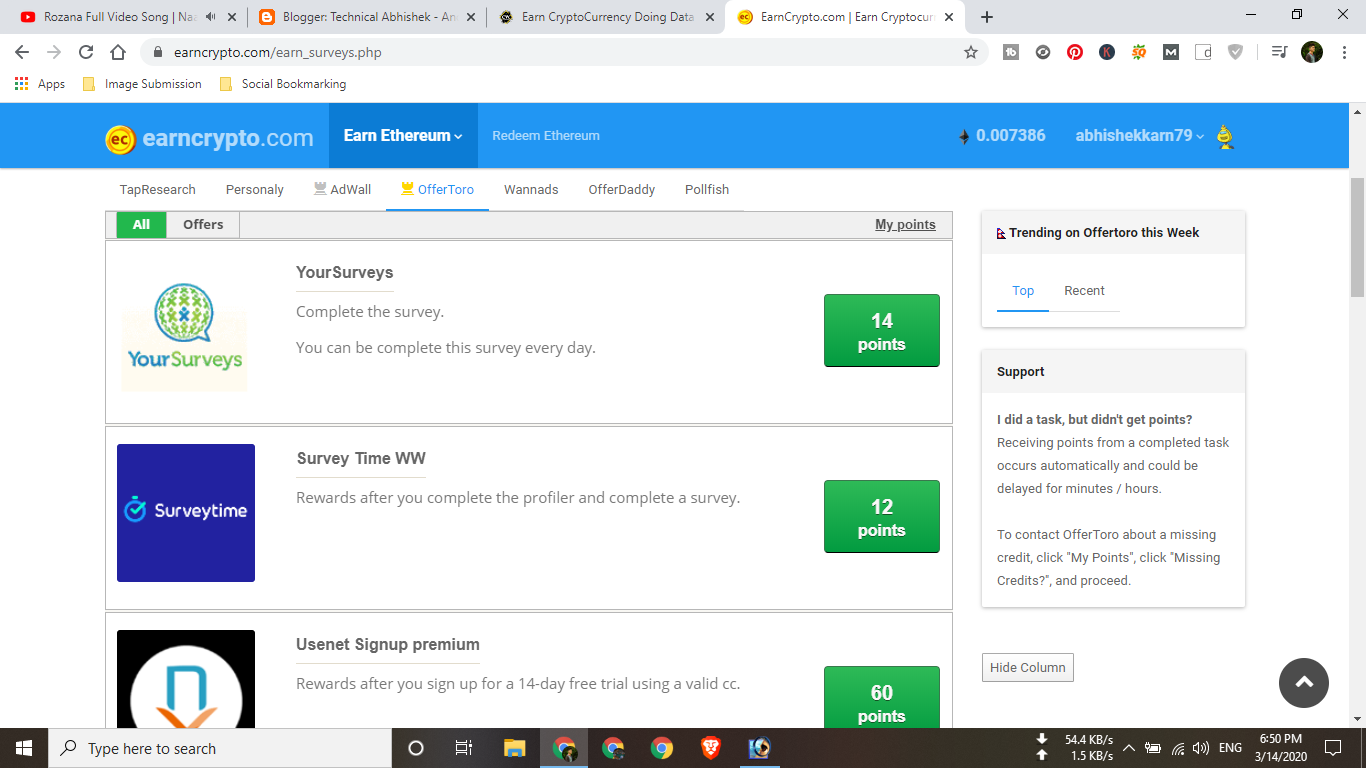1366x768 pixels.
Task: Click the 60 points Usenet button
Action: pyautogui.click(x=882, y=697)
